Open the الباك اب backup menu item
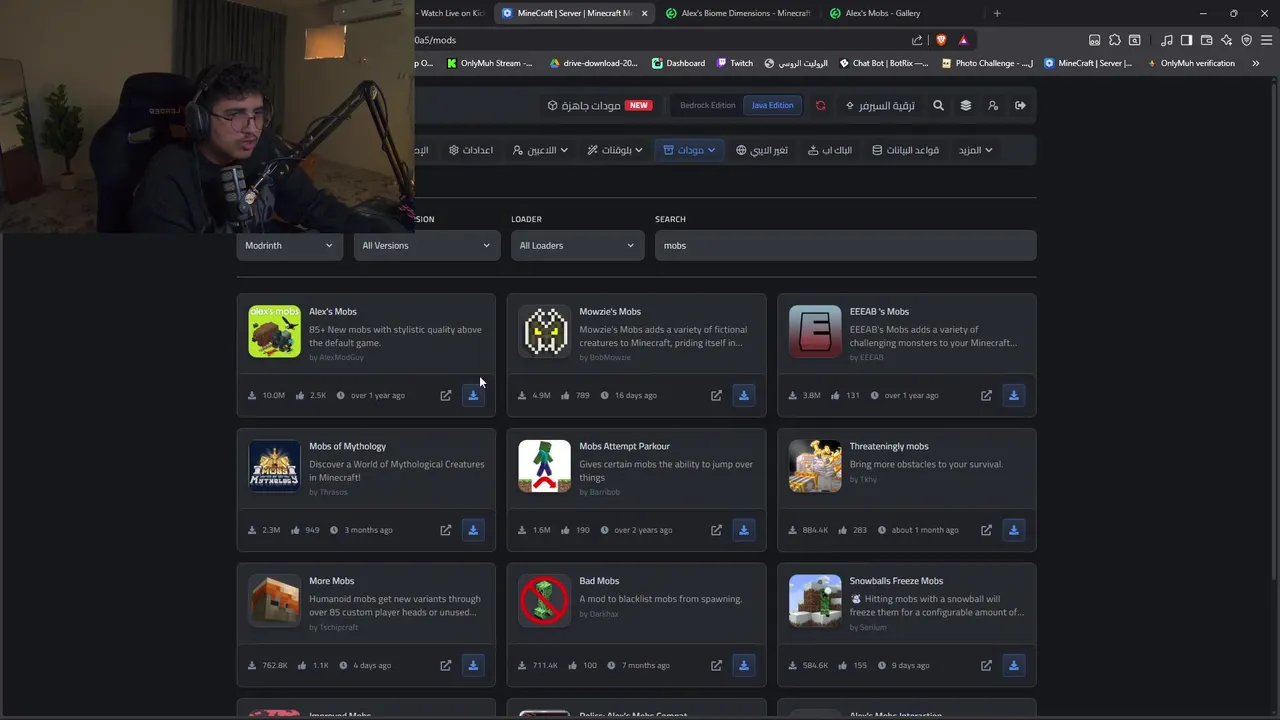This screenshot has height=720, width=1280. (830, 150)
